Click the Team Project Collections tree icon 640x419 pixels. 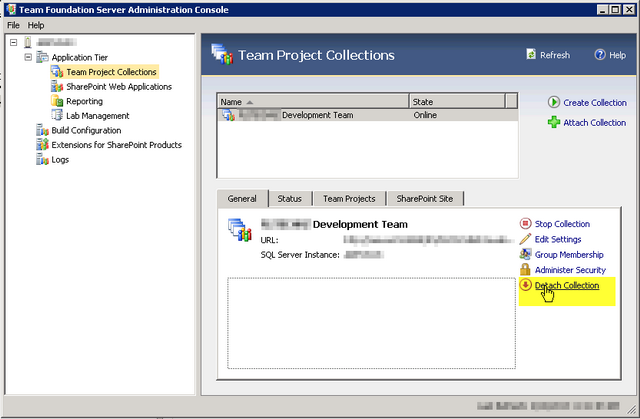(x=57, y=72)
